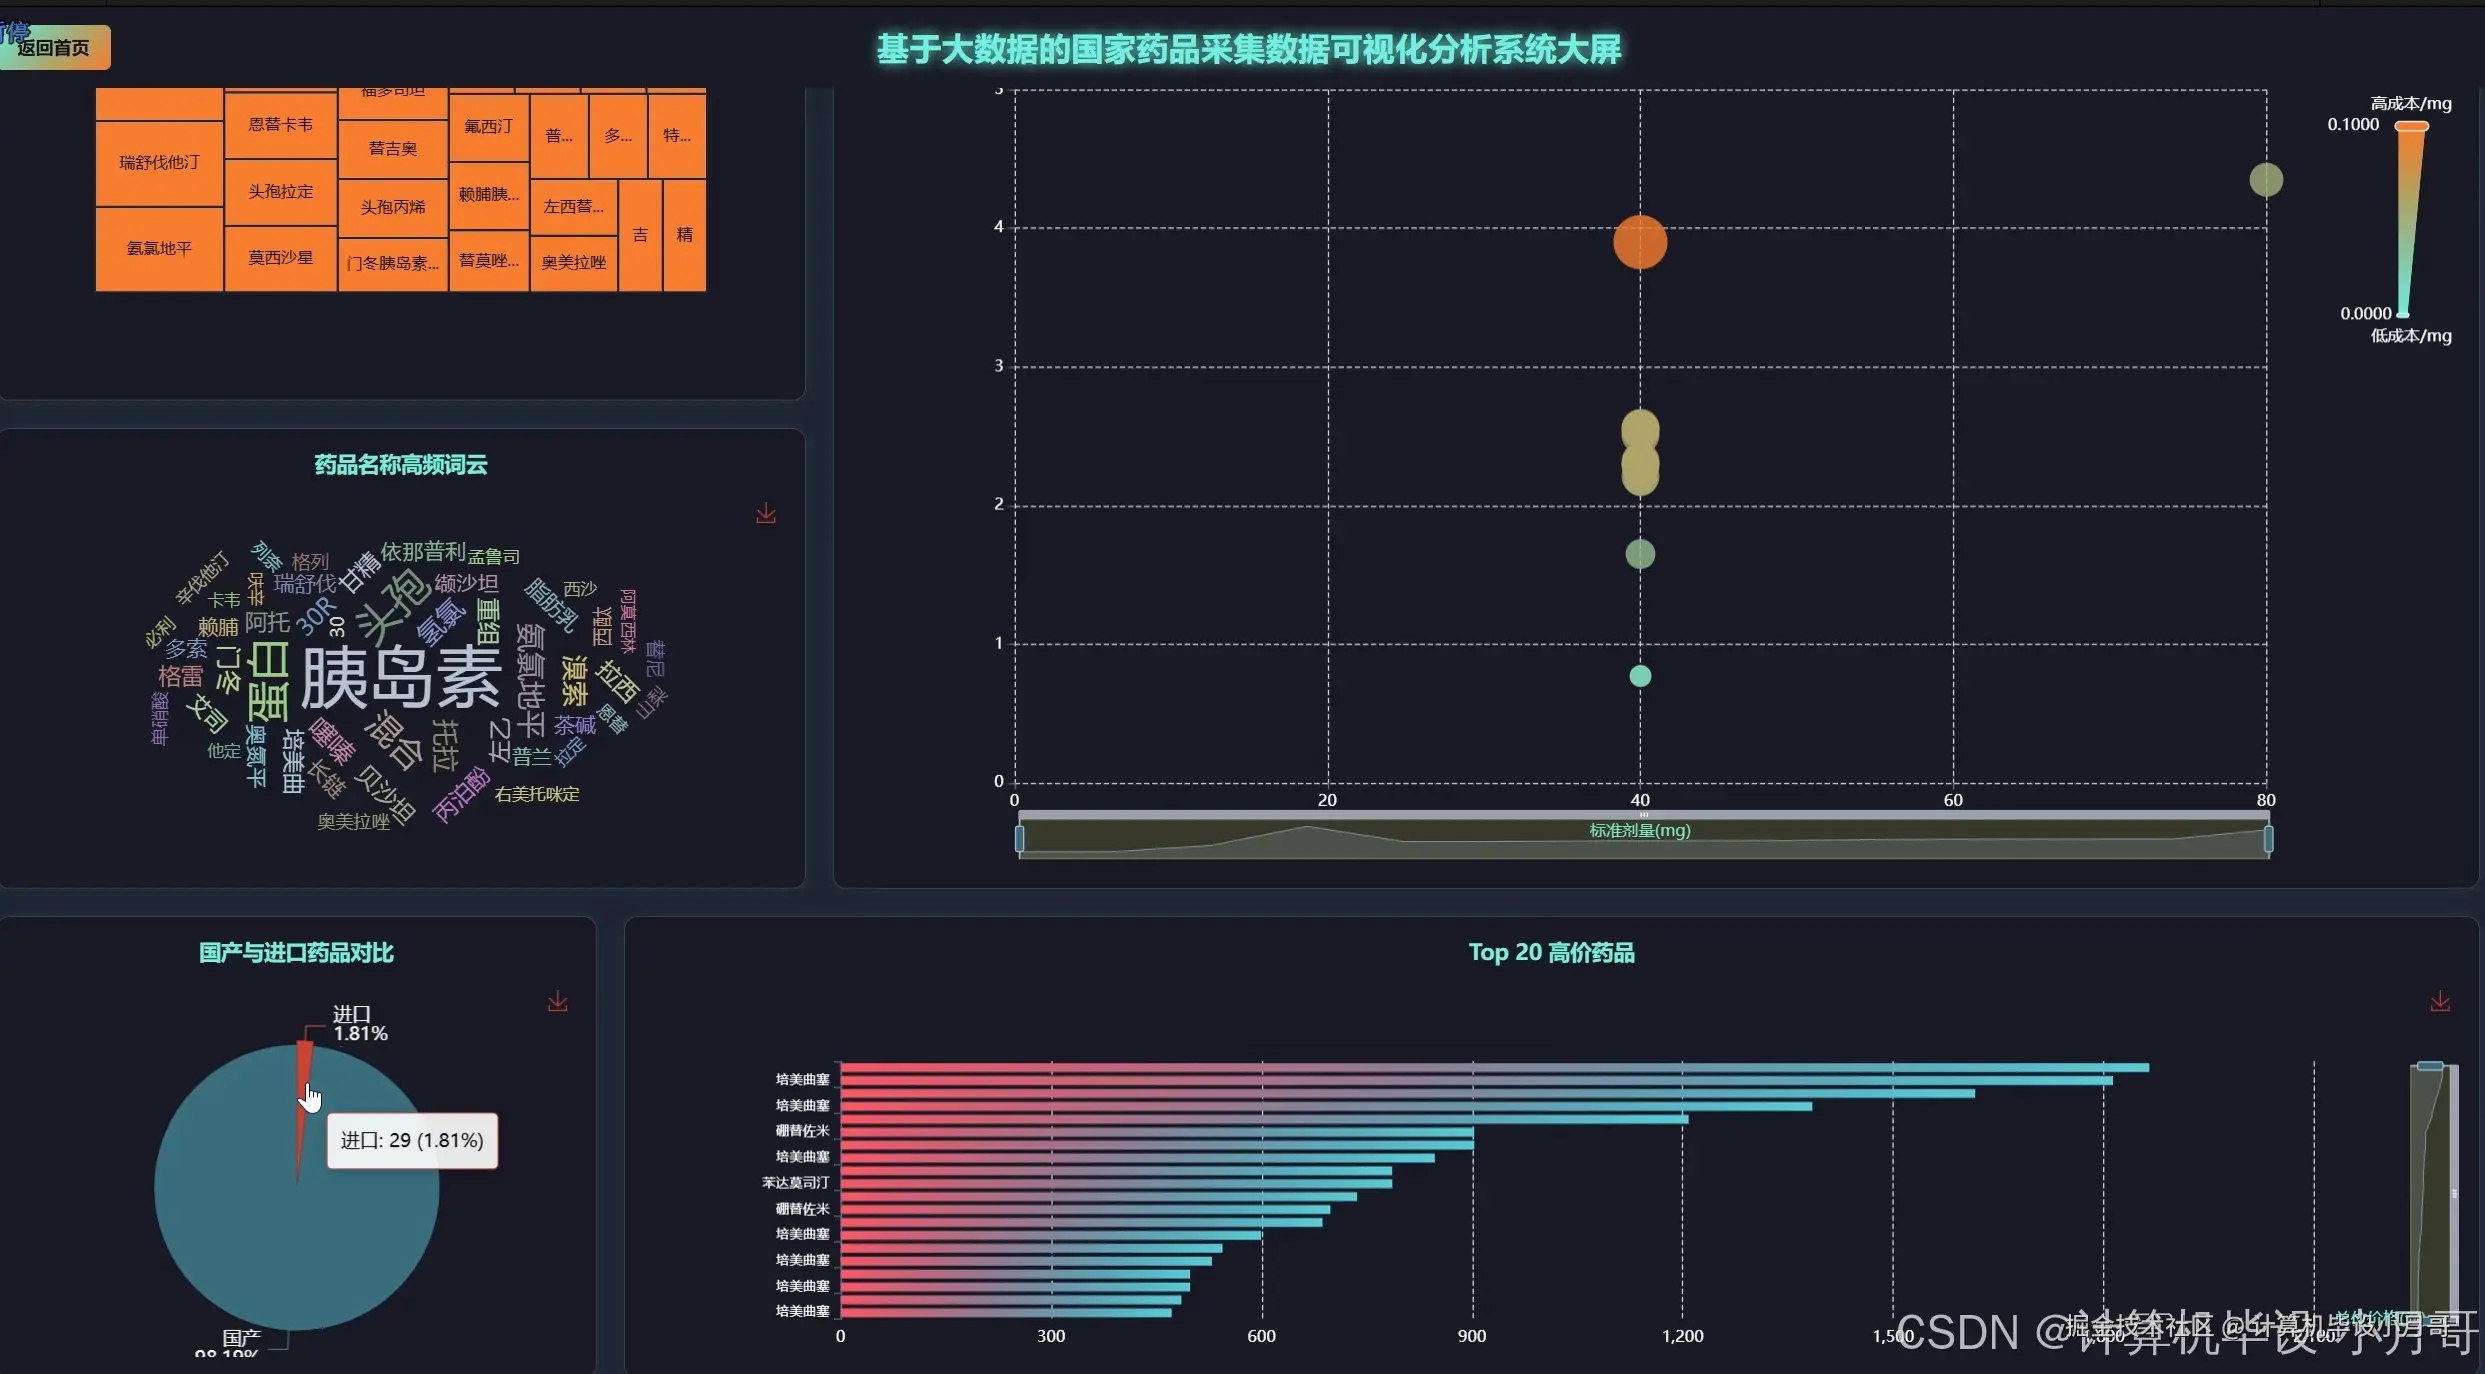Click the 0.1000 high-cost handle on the color scale
This screenshot has height=1374, width=2485.
pos(2411,126)
